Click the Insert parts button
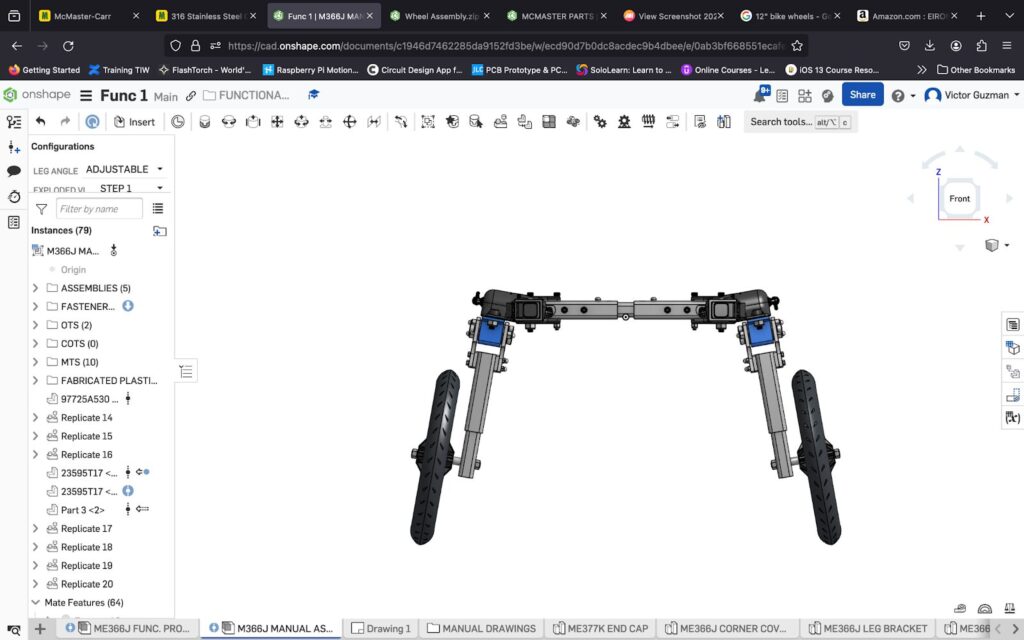 (x=134, y=121)
